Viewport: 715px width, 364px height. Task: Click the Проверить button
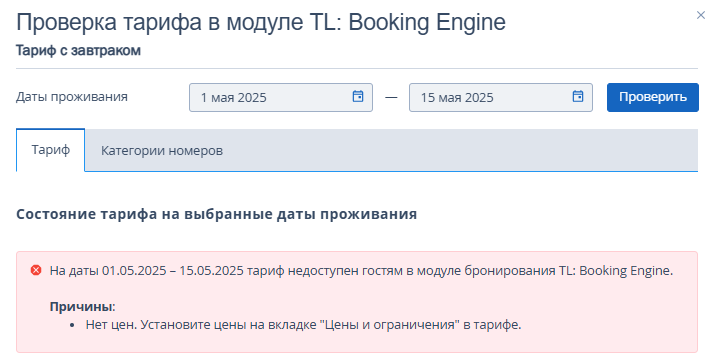click(x=653, y=97)
